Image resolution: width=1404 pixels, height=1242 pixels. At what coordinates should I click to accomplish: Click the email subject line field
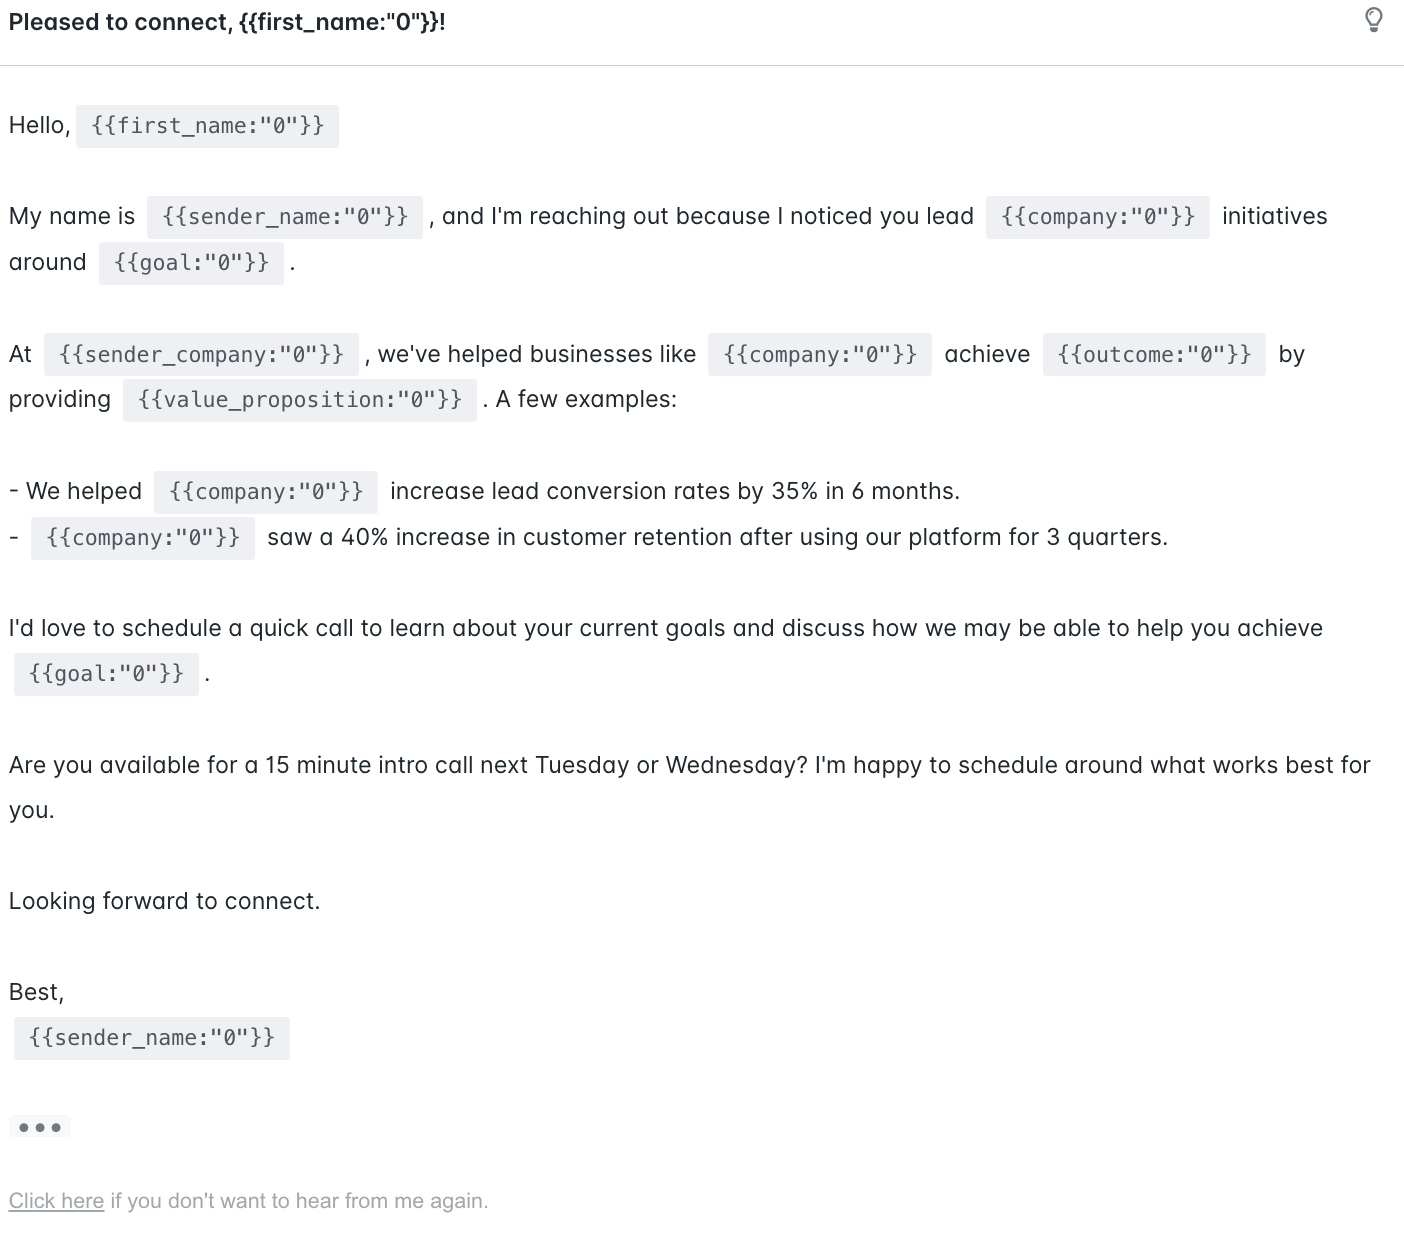point(227,22)
